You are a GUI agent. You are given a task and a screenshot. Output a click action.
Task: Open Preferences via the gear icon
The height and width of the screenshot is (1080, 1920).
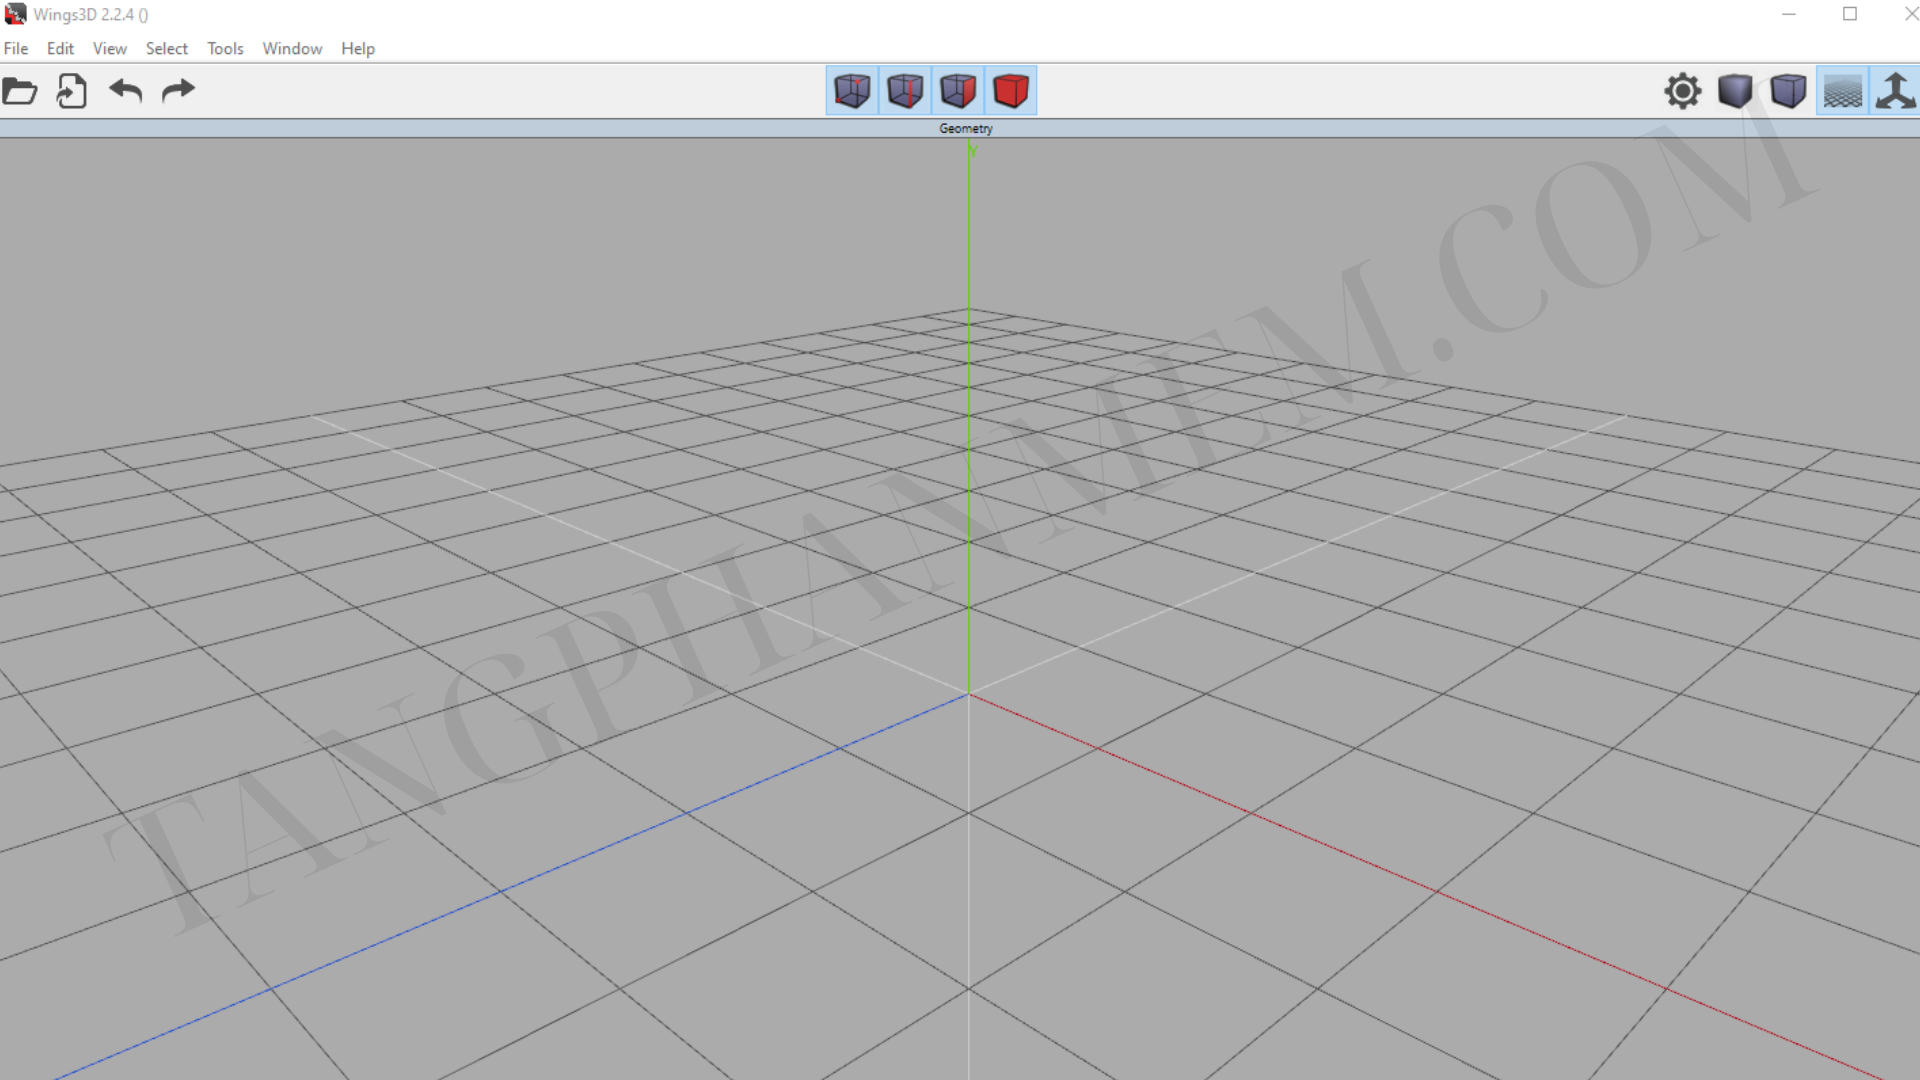pyautogui.click(x=1683, y=91)
